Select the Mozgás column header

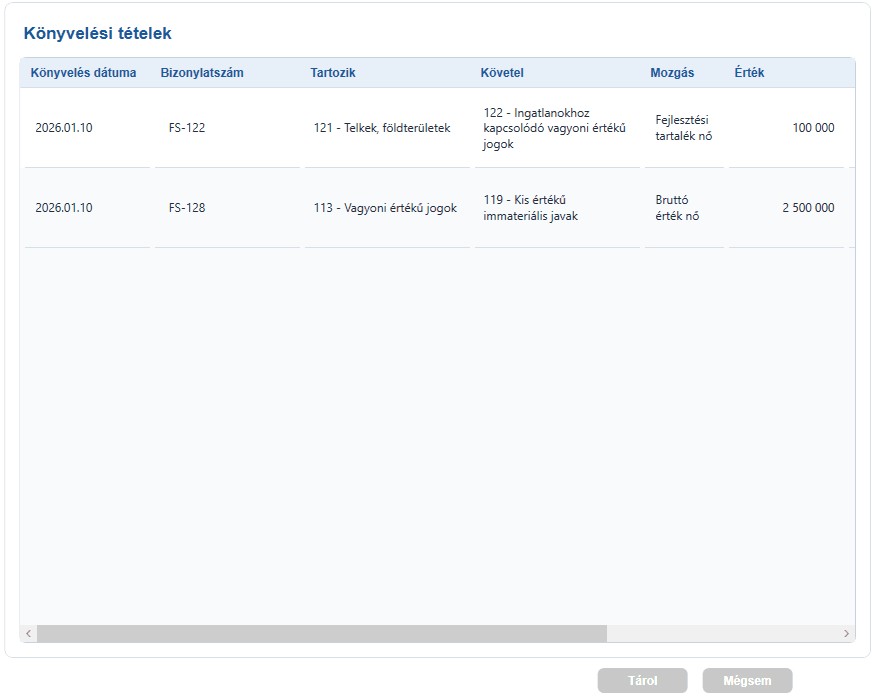[672, 73]
